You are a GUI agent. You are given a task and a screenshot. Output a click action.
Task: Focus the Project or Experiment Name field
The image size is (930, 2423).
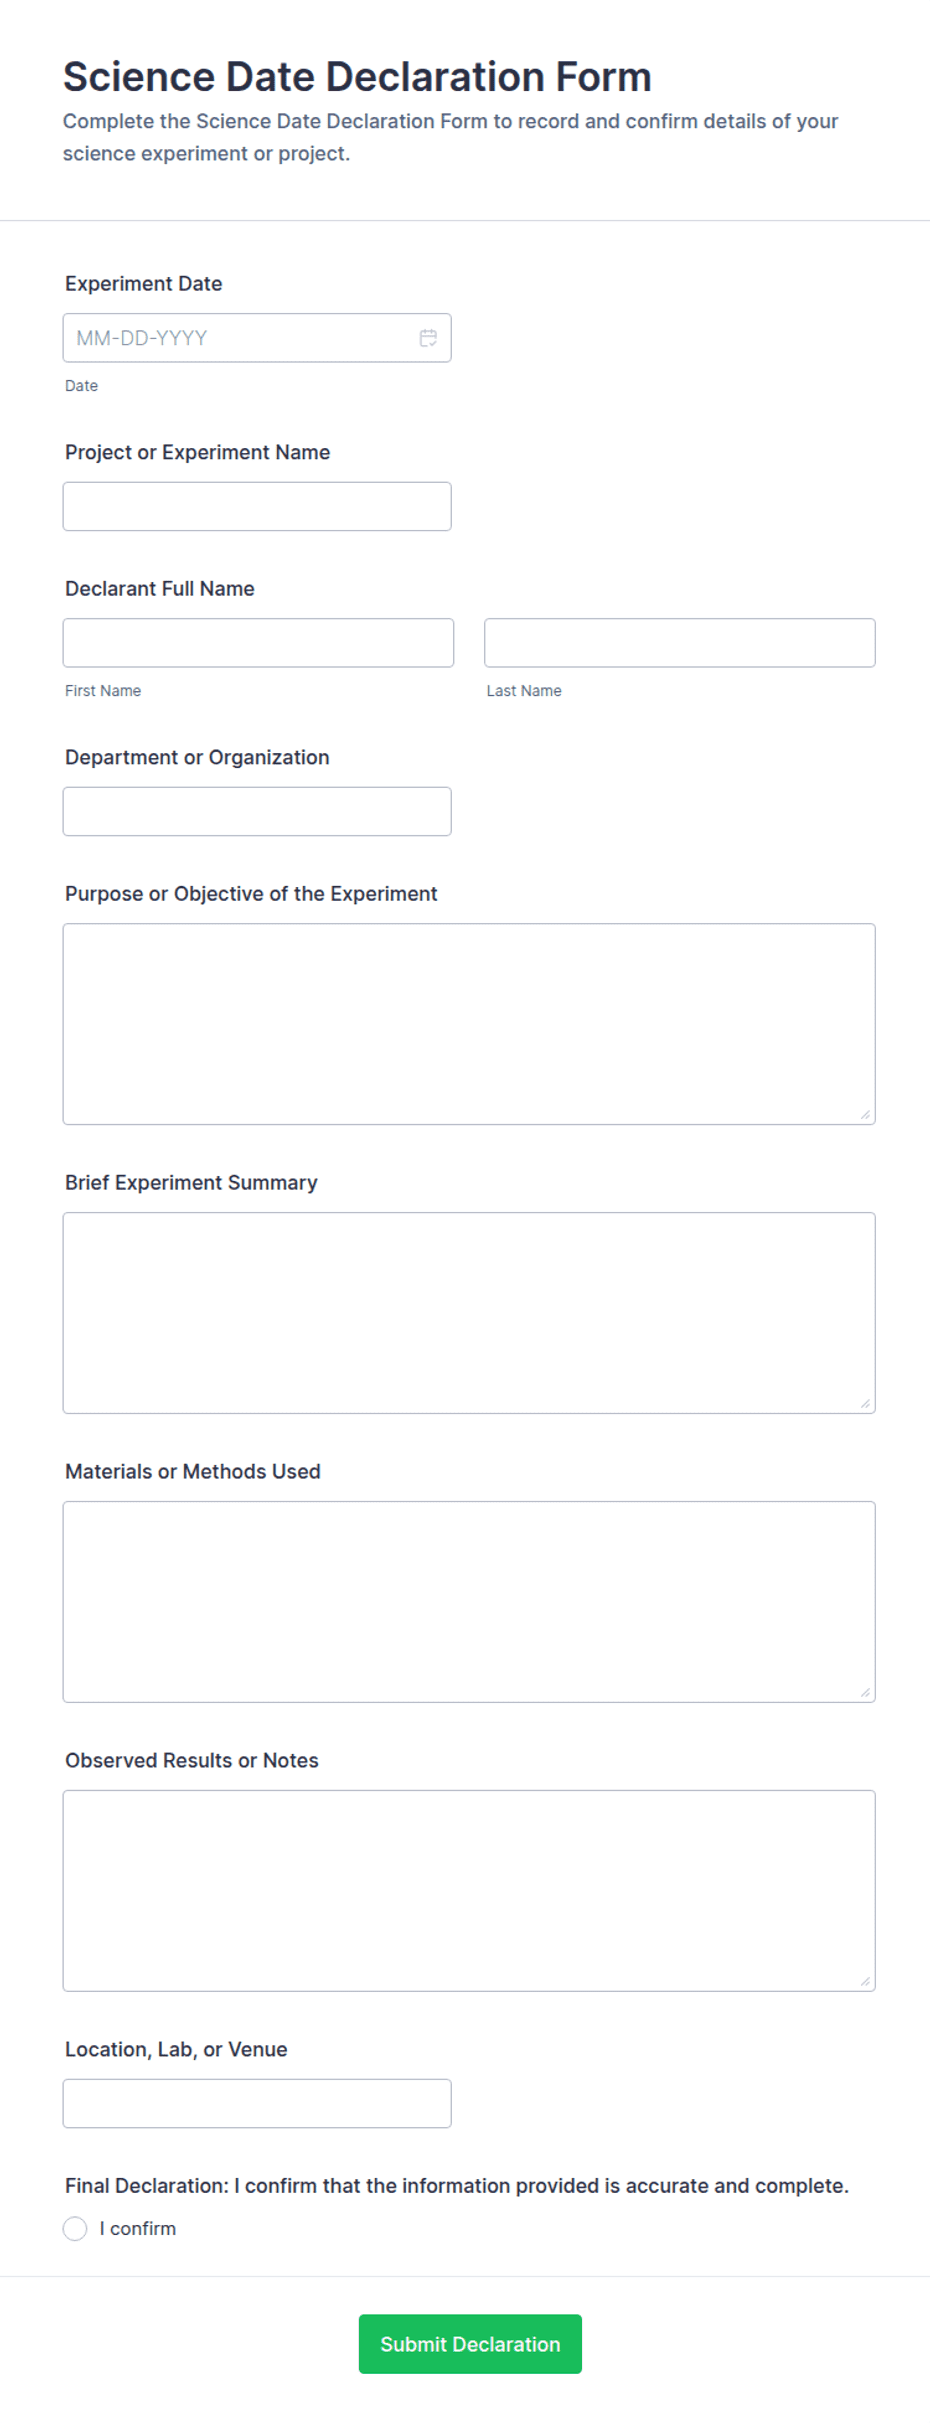(257, 506)
